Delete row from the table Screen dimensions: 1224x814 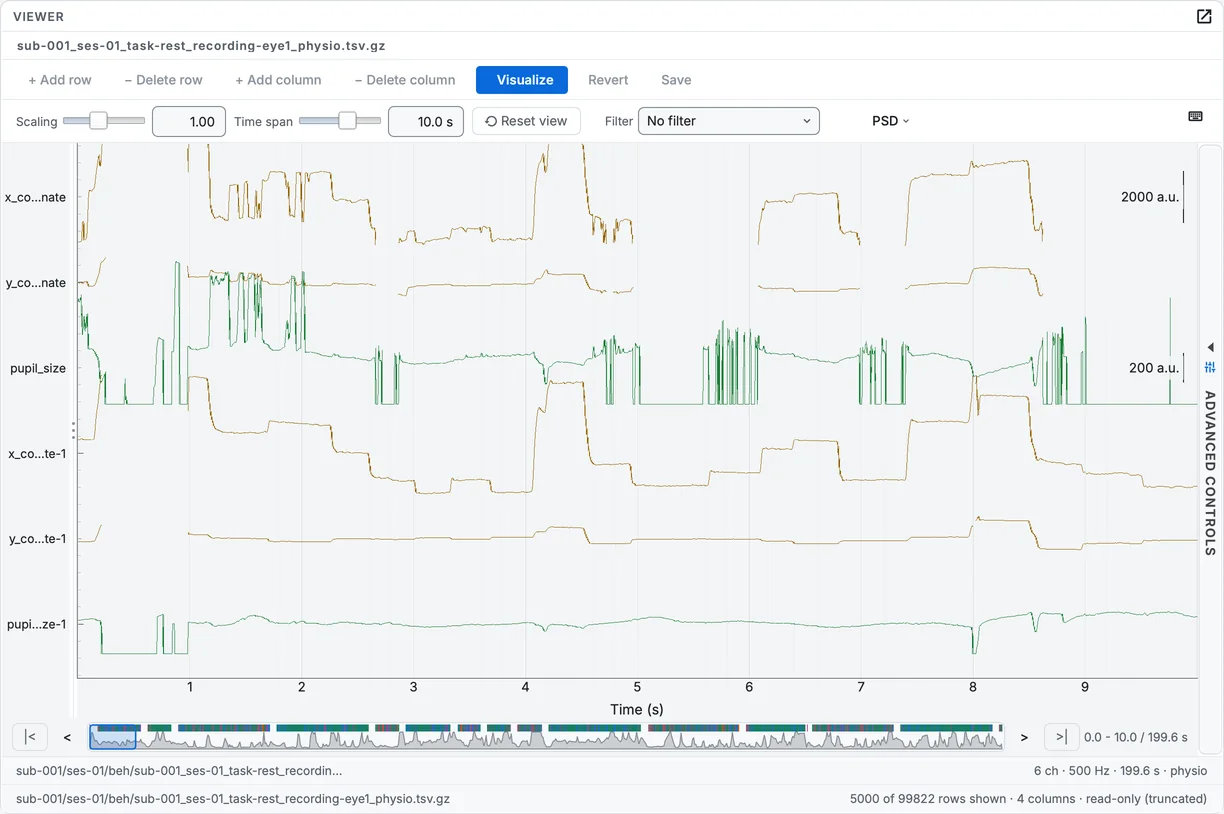[163, 80]
